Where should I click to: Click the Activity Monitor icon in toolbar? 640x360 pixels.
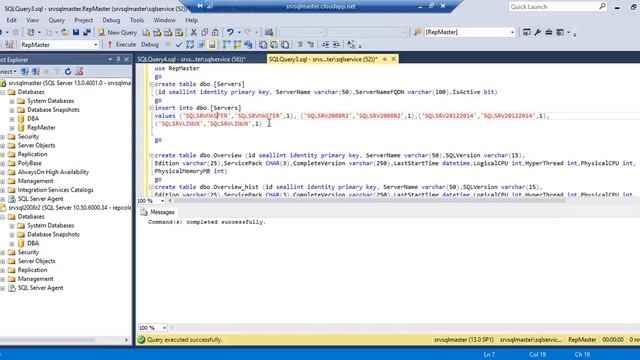269,32
